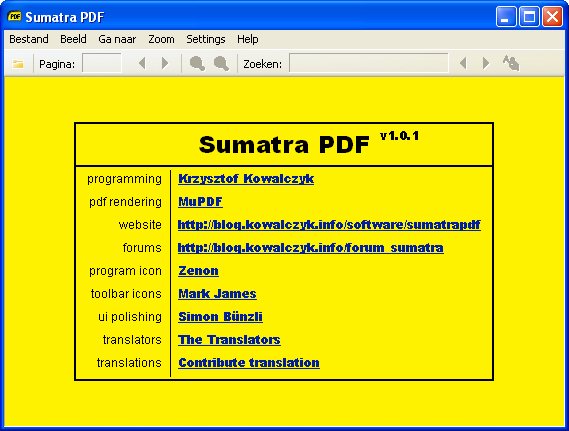569x431 pixels.
Task: Open the Bestand menu
Action: point(29,39)
